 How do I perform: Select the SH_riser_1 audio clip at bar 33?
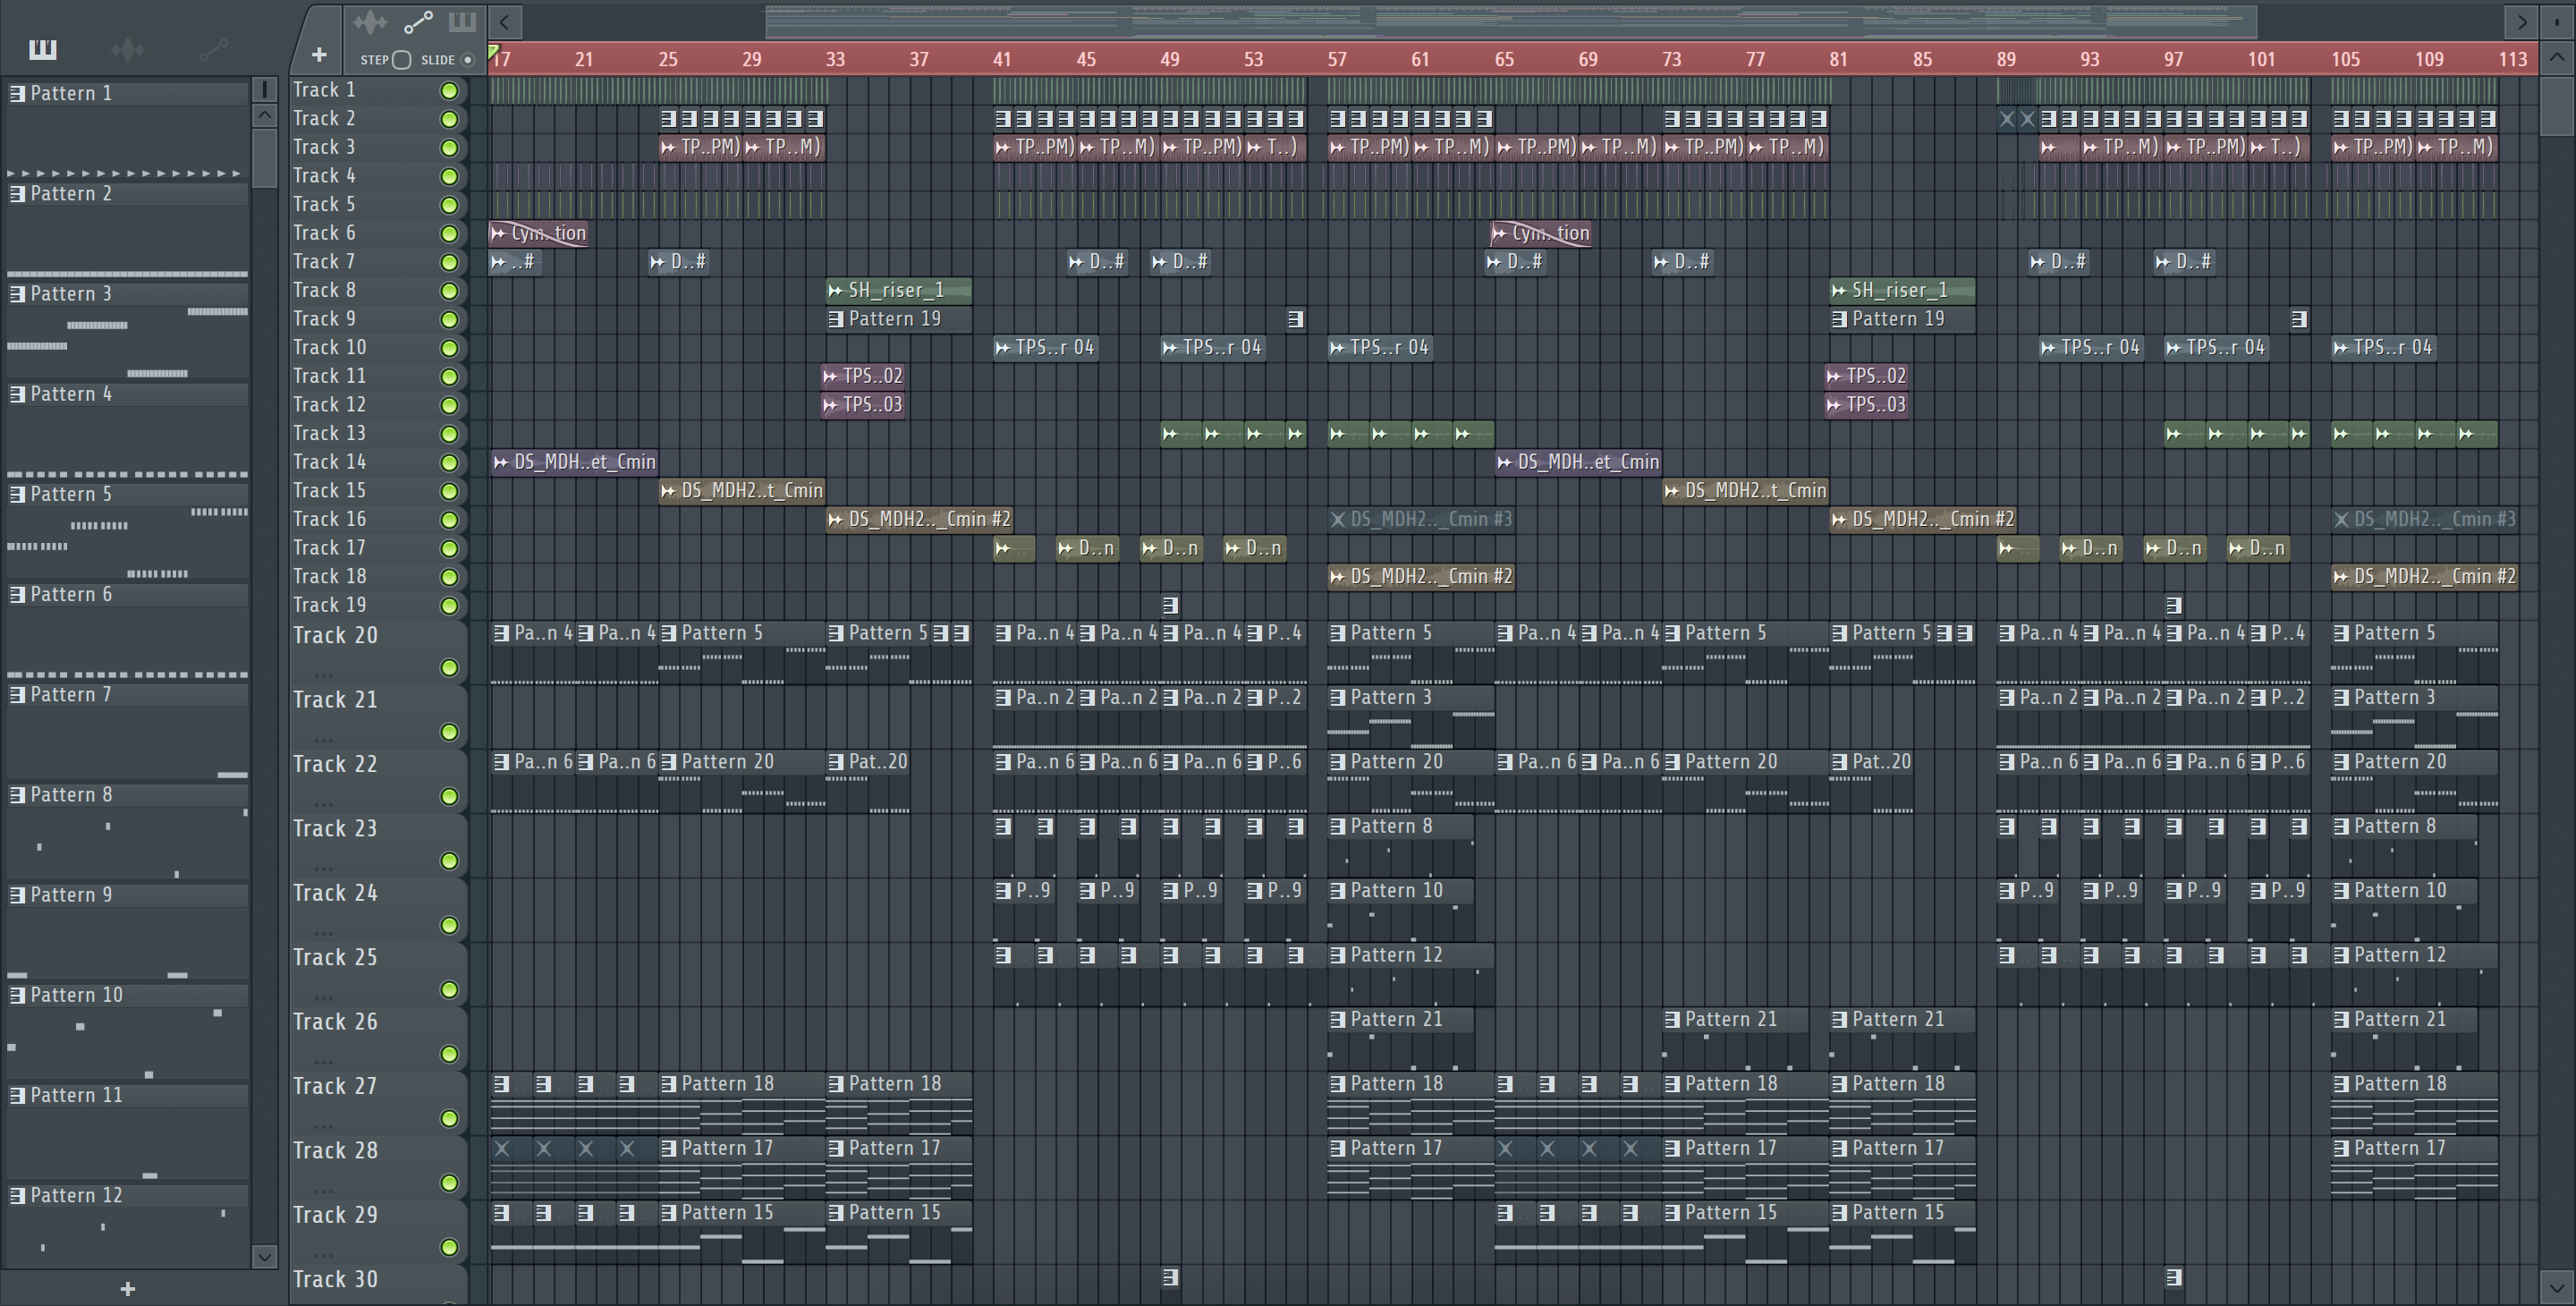pos(898,290)
